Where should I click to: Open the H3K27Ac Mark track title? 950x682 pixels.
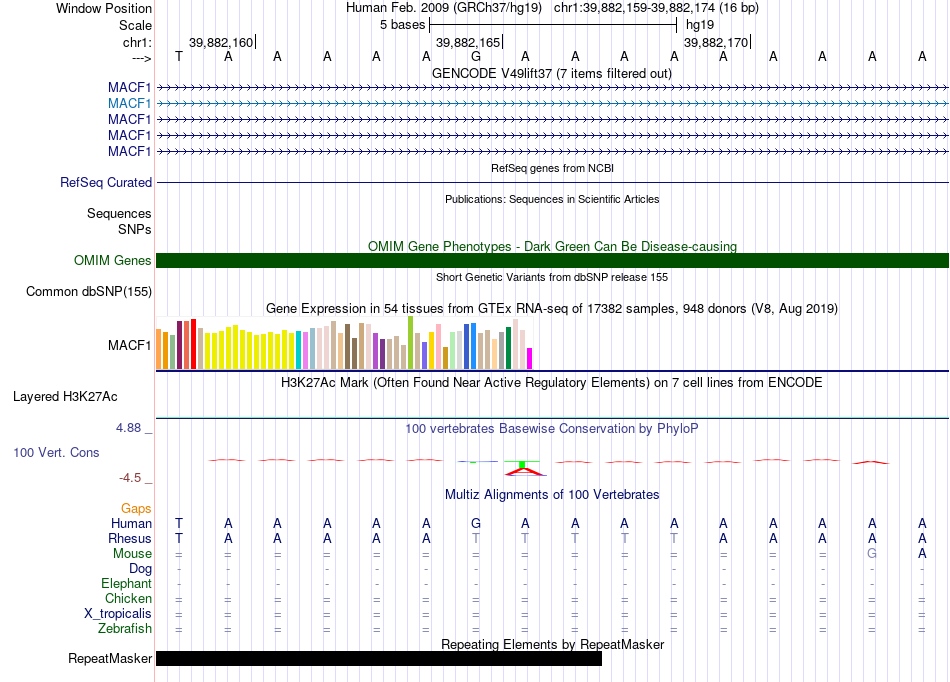coord(552,383)
